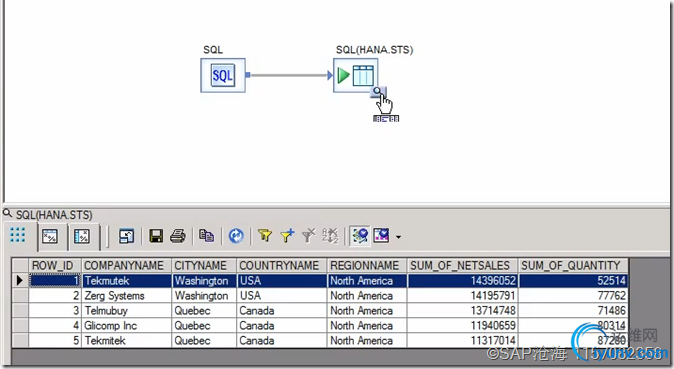Click North America cell in Tekmutek row
The width and height of the screenshot is (674, 369).
click(x=367, y=281)
